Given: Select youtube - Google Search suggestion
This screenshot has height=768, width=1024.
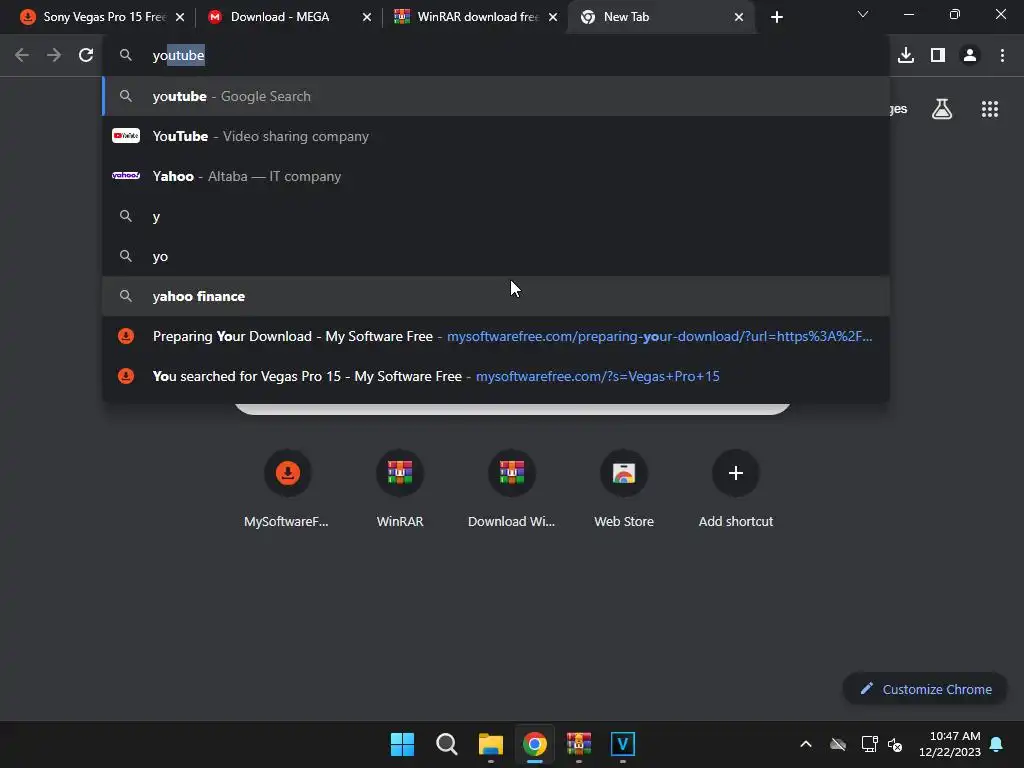Looking at the screenshot, I should (496, 96).
